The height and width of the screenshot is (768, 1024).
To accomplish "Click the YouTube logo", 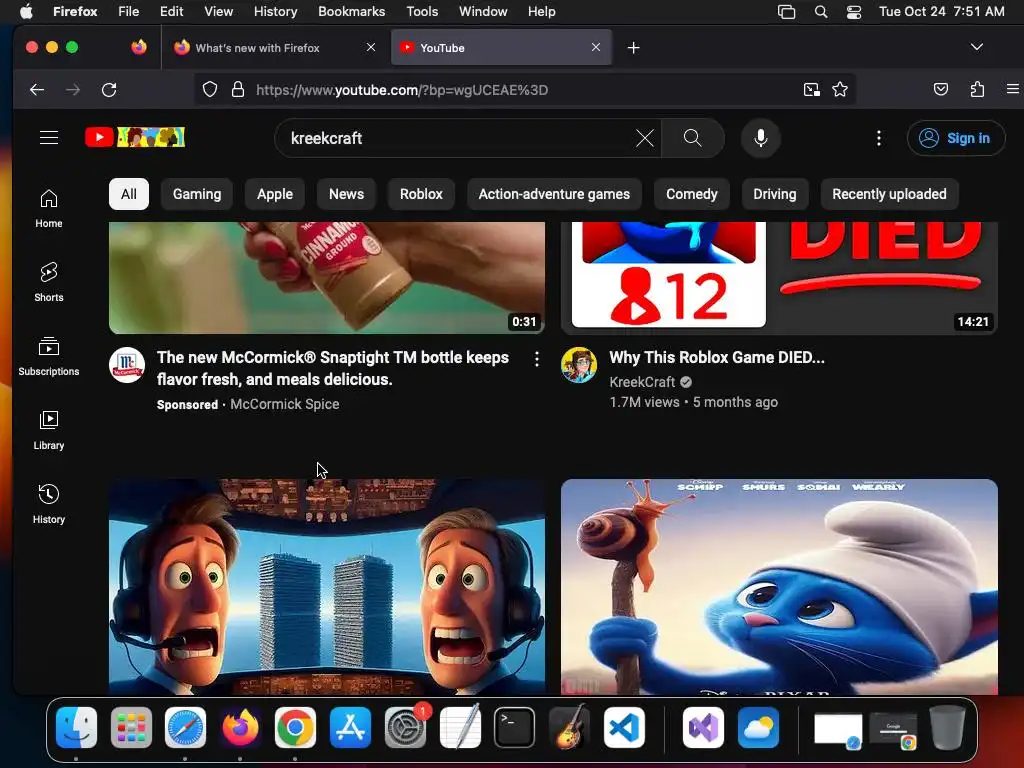I will 135,137.
